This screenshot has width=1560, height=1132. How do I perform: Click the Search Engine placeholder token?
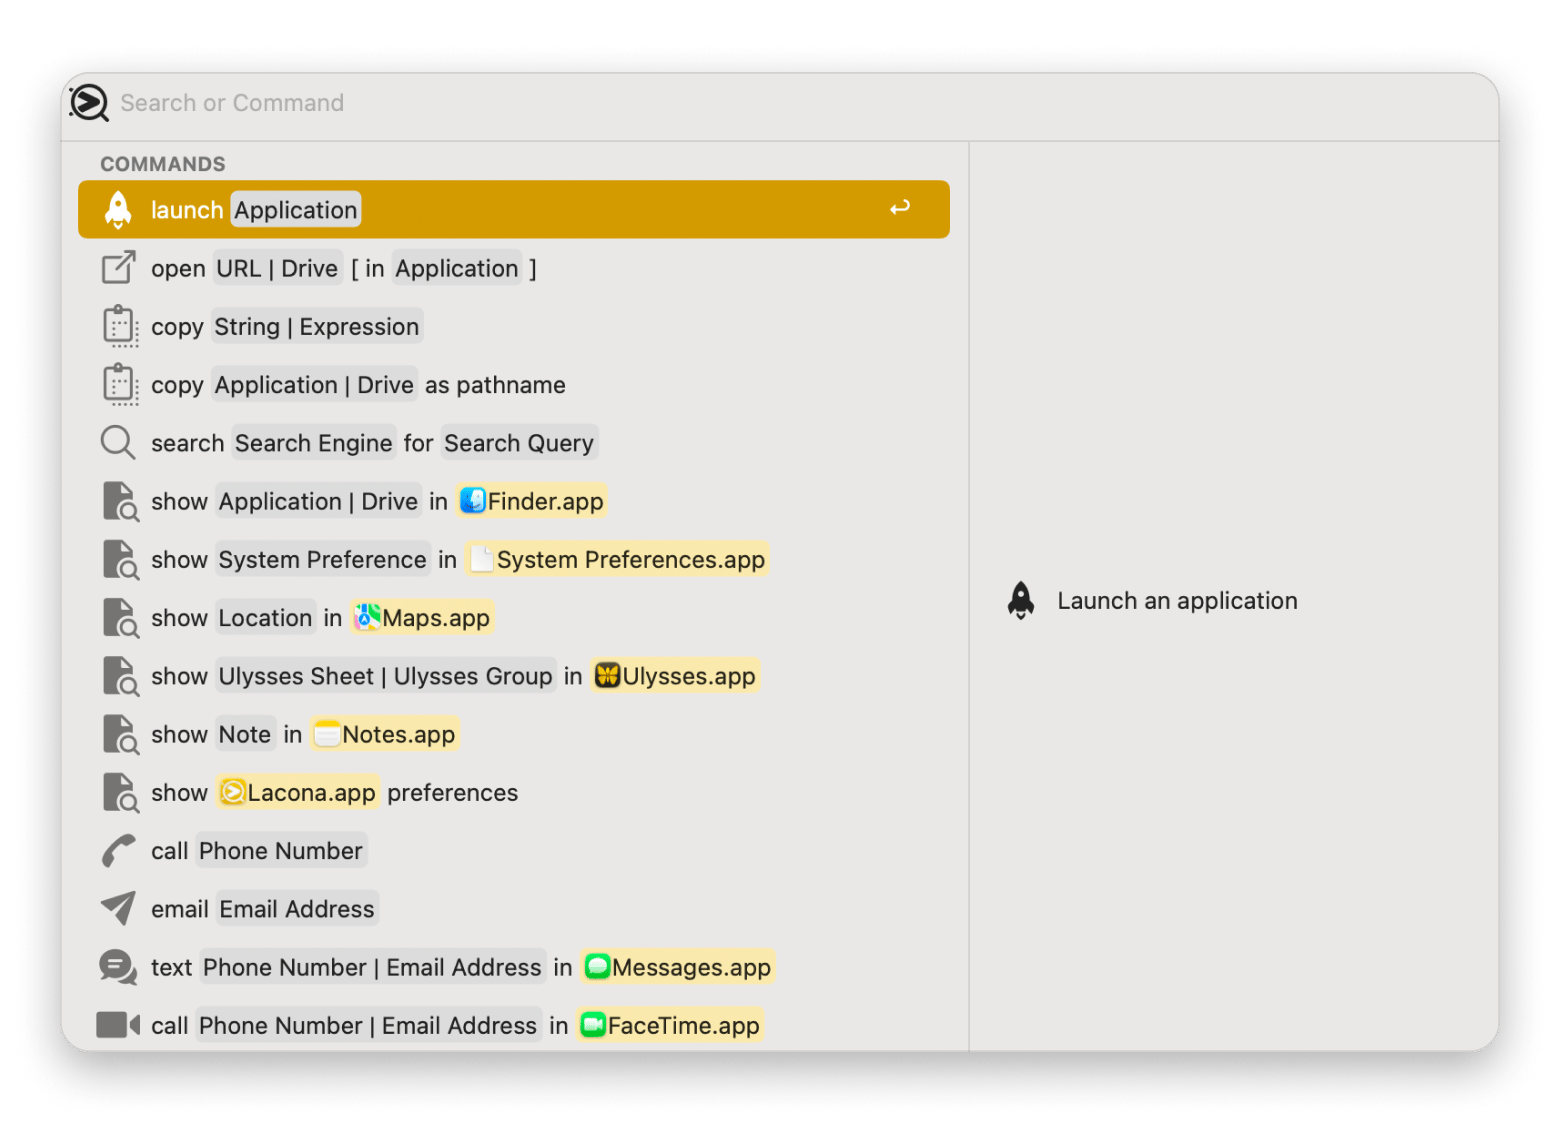[x=313, y=443]
